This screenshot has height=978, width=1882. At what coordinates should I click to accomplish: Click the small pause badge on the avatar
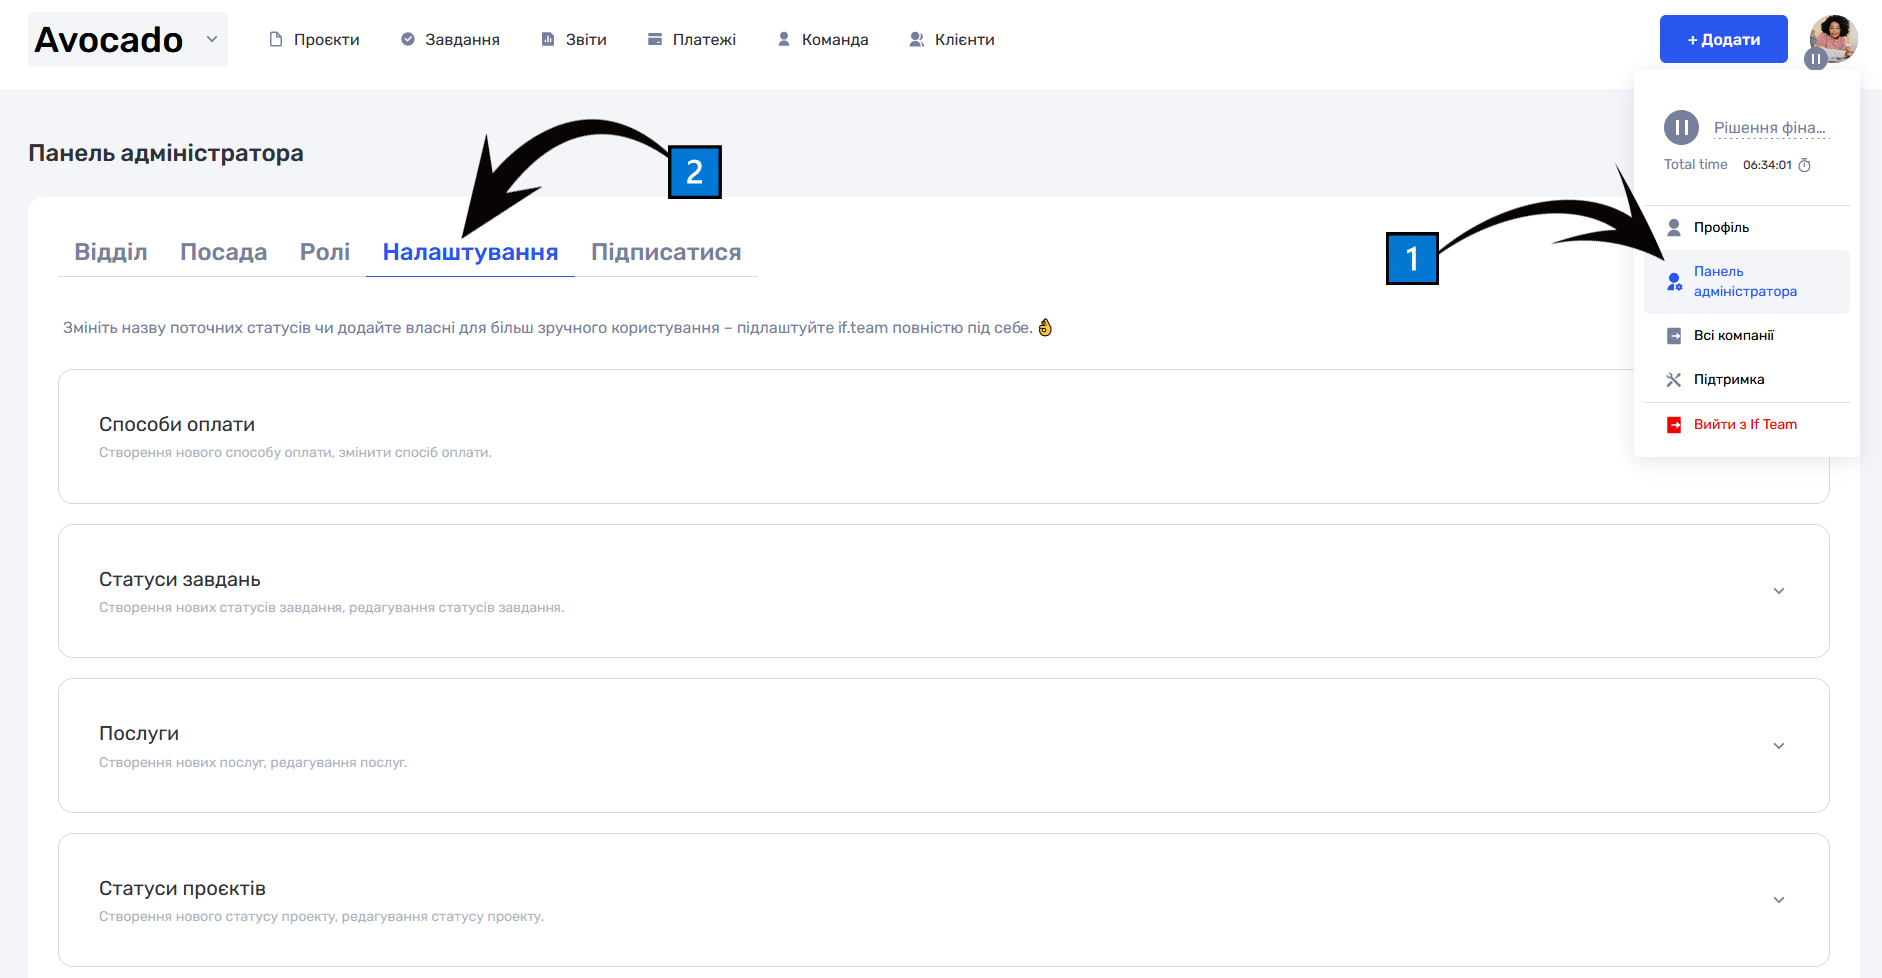1816,59
